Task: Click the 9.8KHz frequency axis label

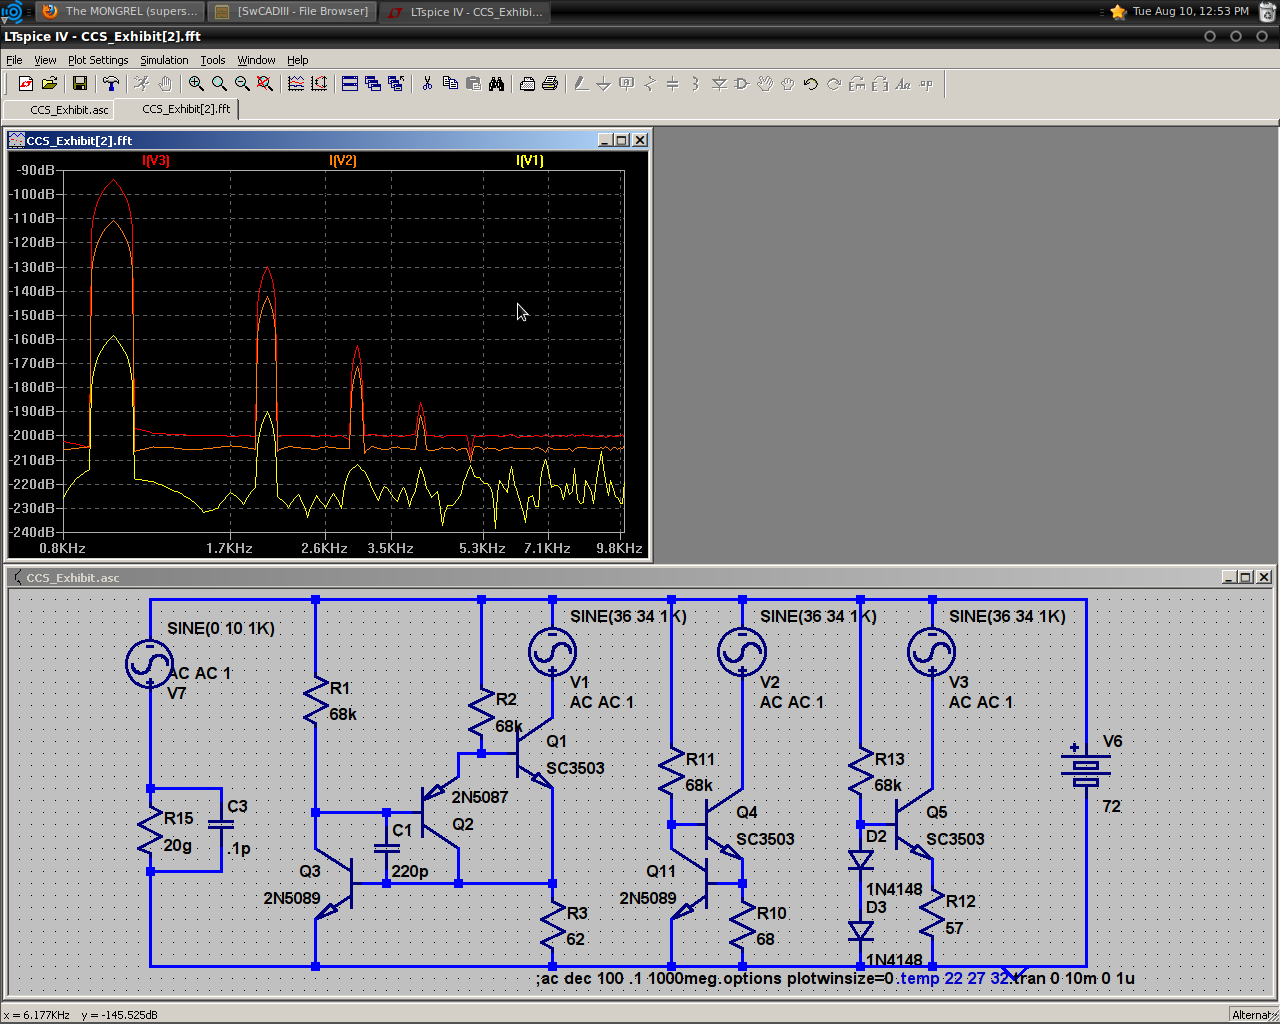Action: tap(619, 548)
